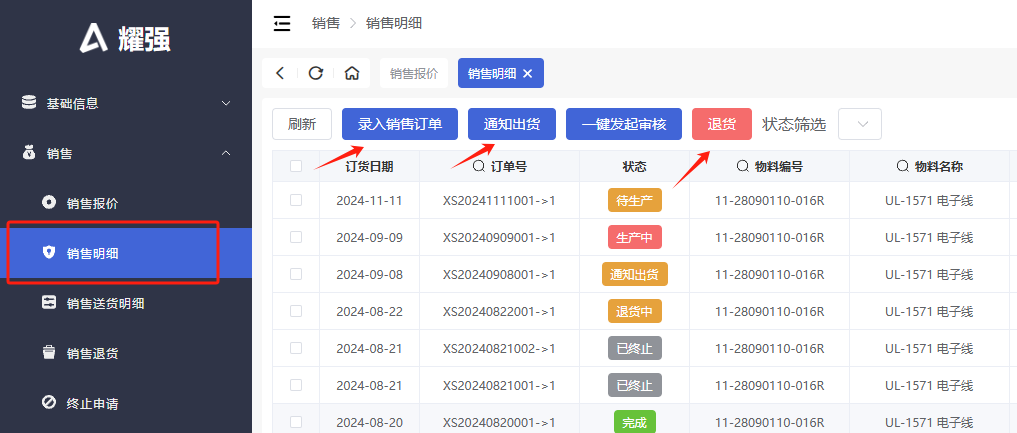
Task: Click the 销售 breadcrumb link
Action: [x=326, y=23]
